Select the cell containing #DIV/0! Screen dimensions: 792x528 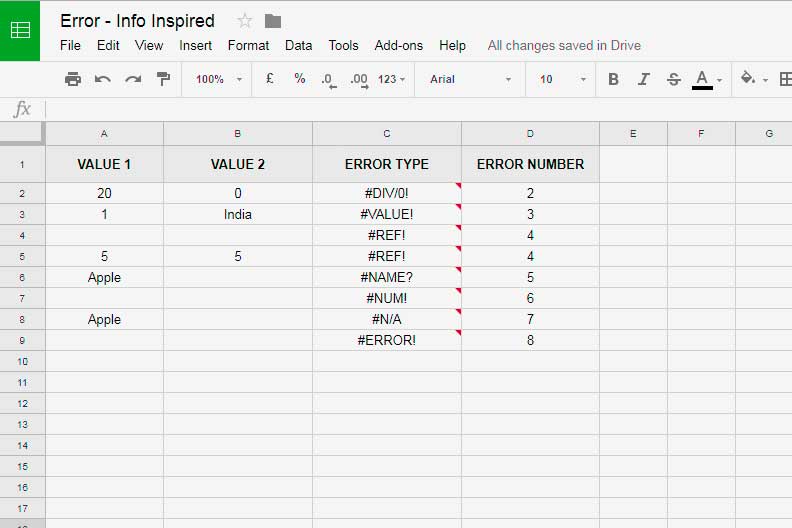coord(386,193)
